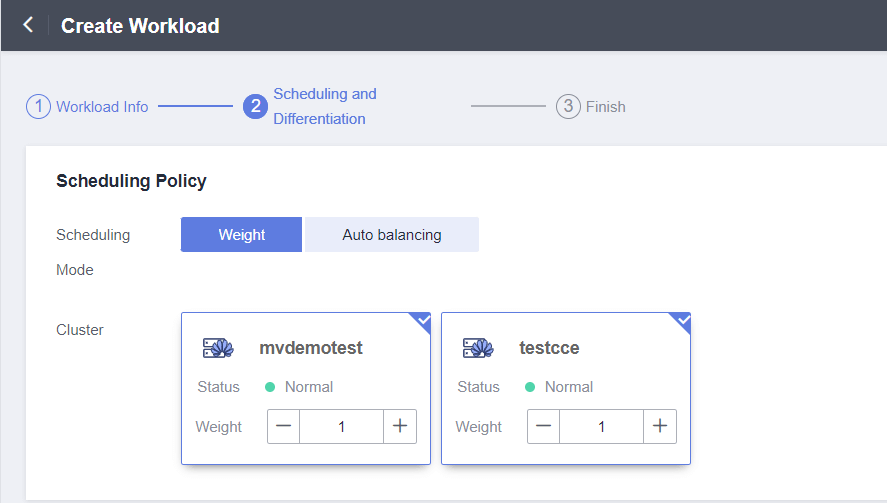Screen dimensions: 887x503
Task: Click the mvdemotest cluster server icon
Action: [x=218, y=348]
